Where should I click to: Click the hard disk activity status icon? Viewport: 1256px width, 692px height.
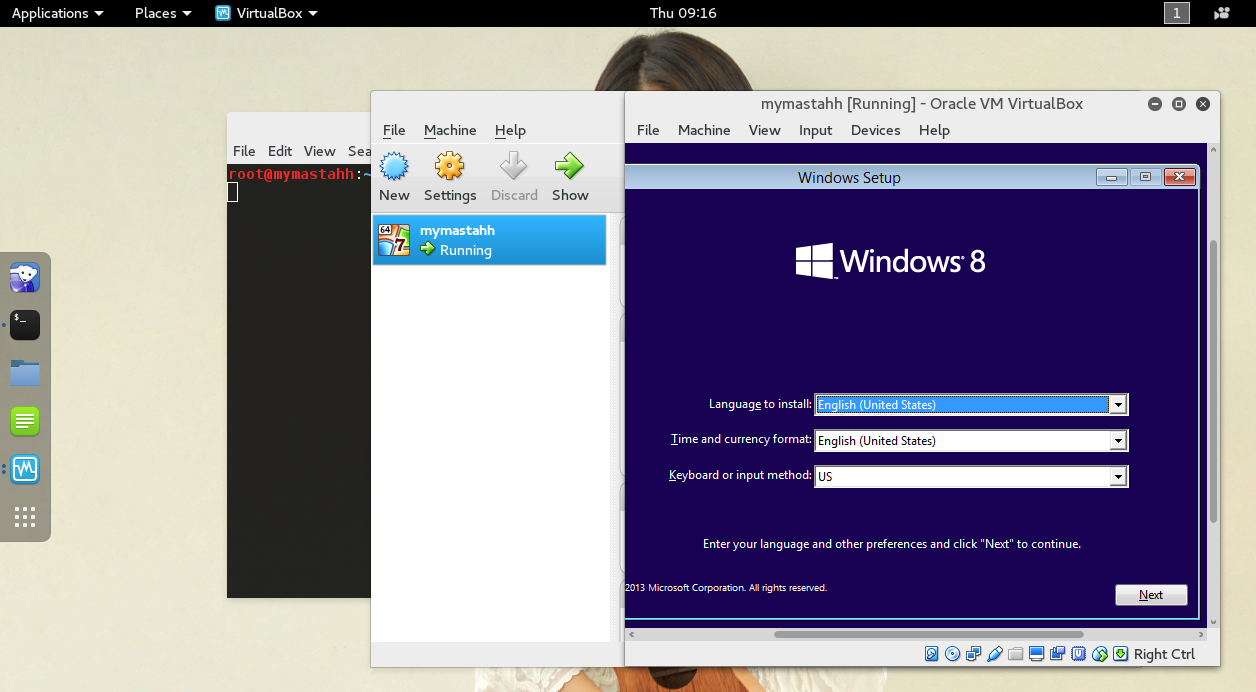pyautogui.click(x=932, y=654)
